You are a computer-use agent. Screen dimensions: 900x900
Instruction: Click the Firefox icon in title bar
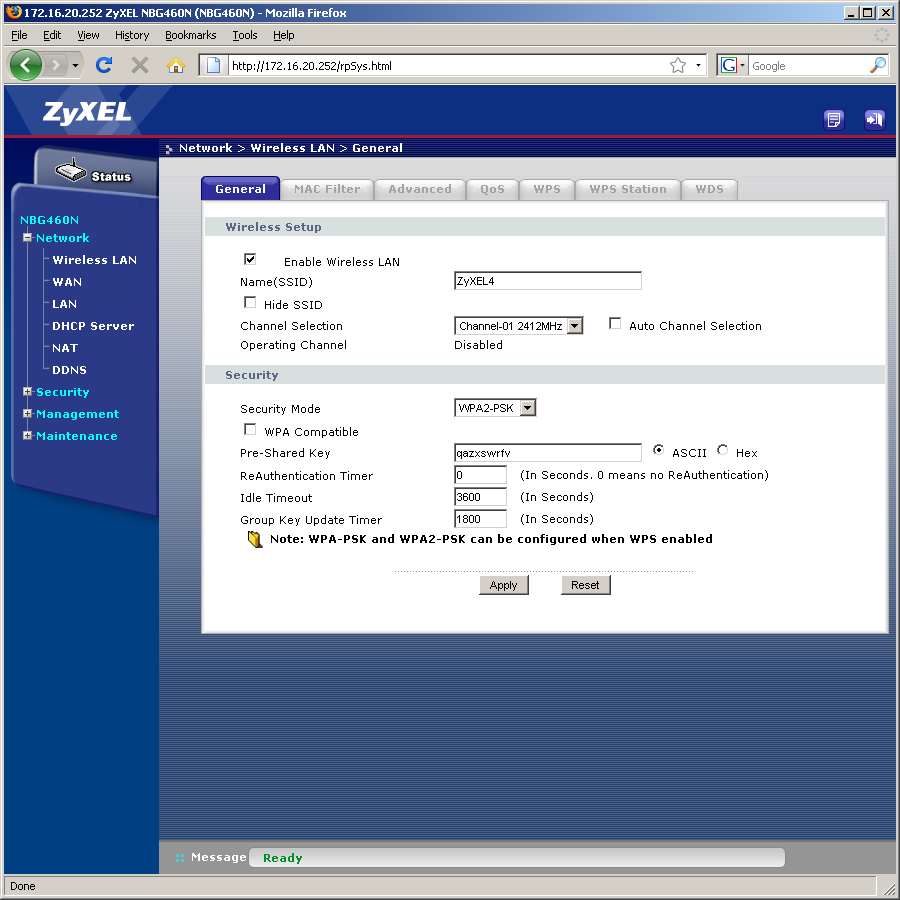tap(13, 12)
